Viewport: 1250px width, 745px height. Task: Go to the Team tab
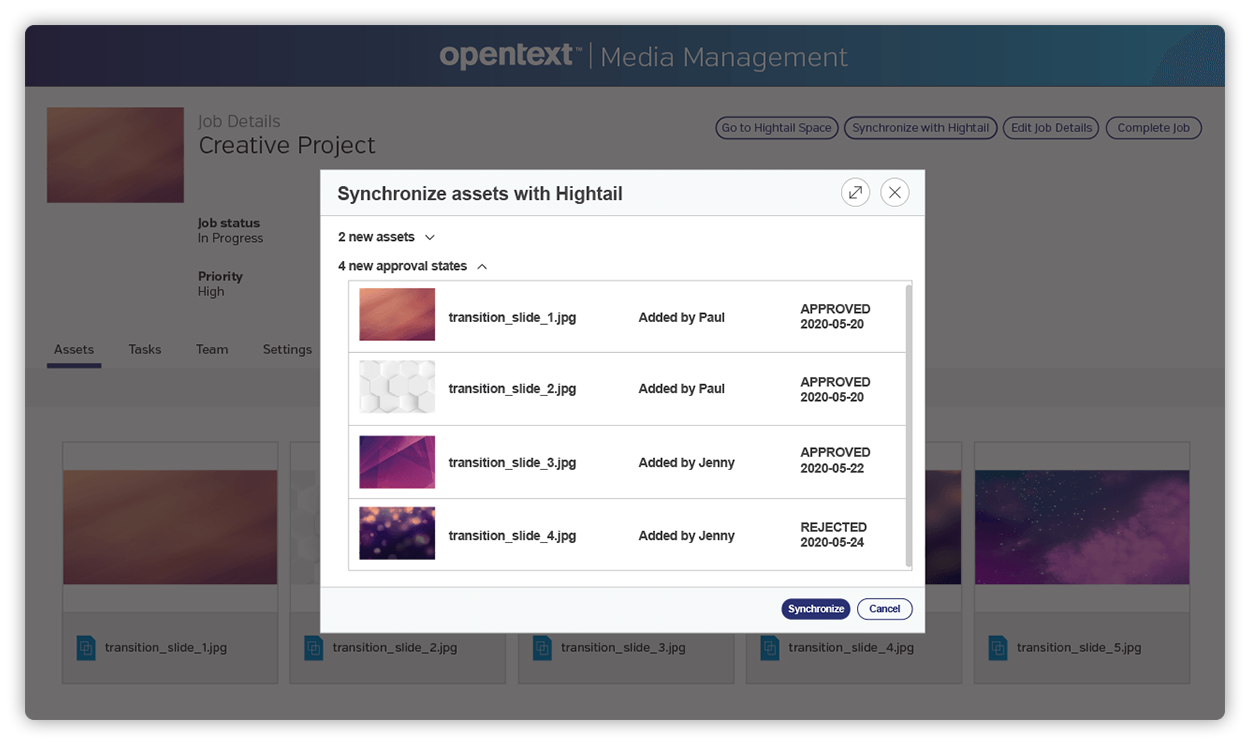pyautogui.click(x=212, y=349)
